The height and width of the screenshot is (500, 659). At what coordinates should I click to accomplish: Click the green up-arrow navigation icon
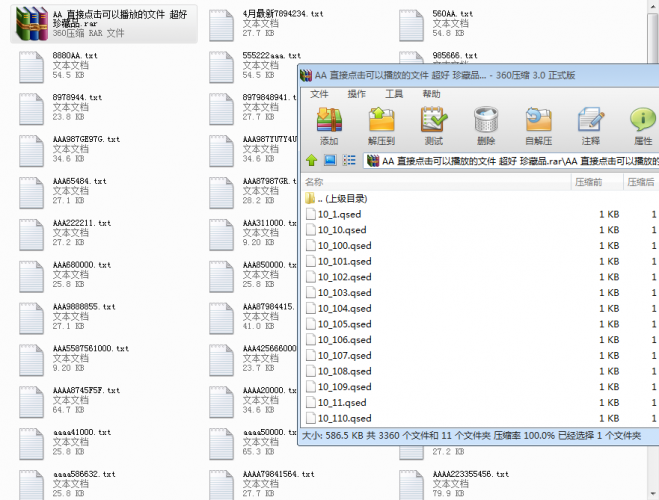pyautogui.click(x=311, y=160)
